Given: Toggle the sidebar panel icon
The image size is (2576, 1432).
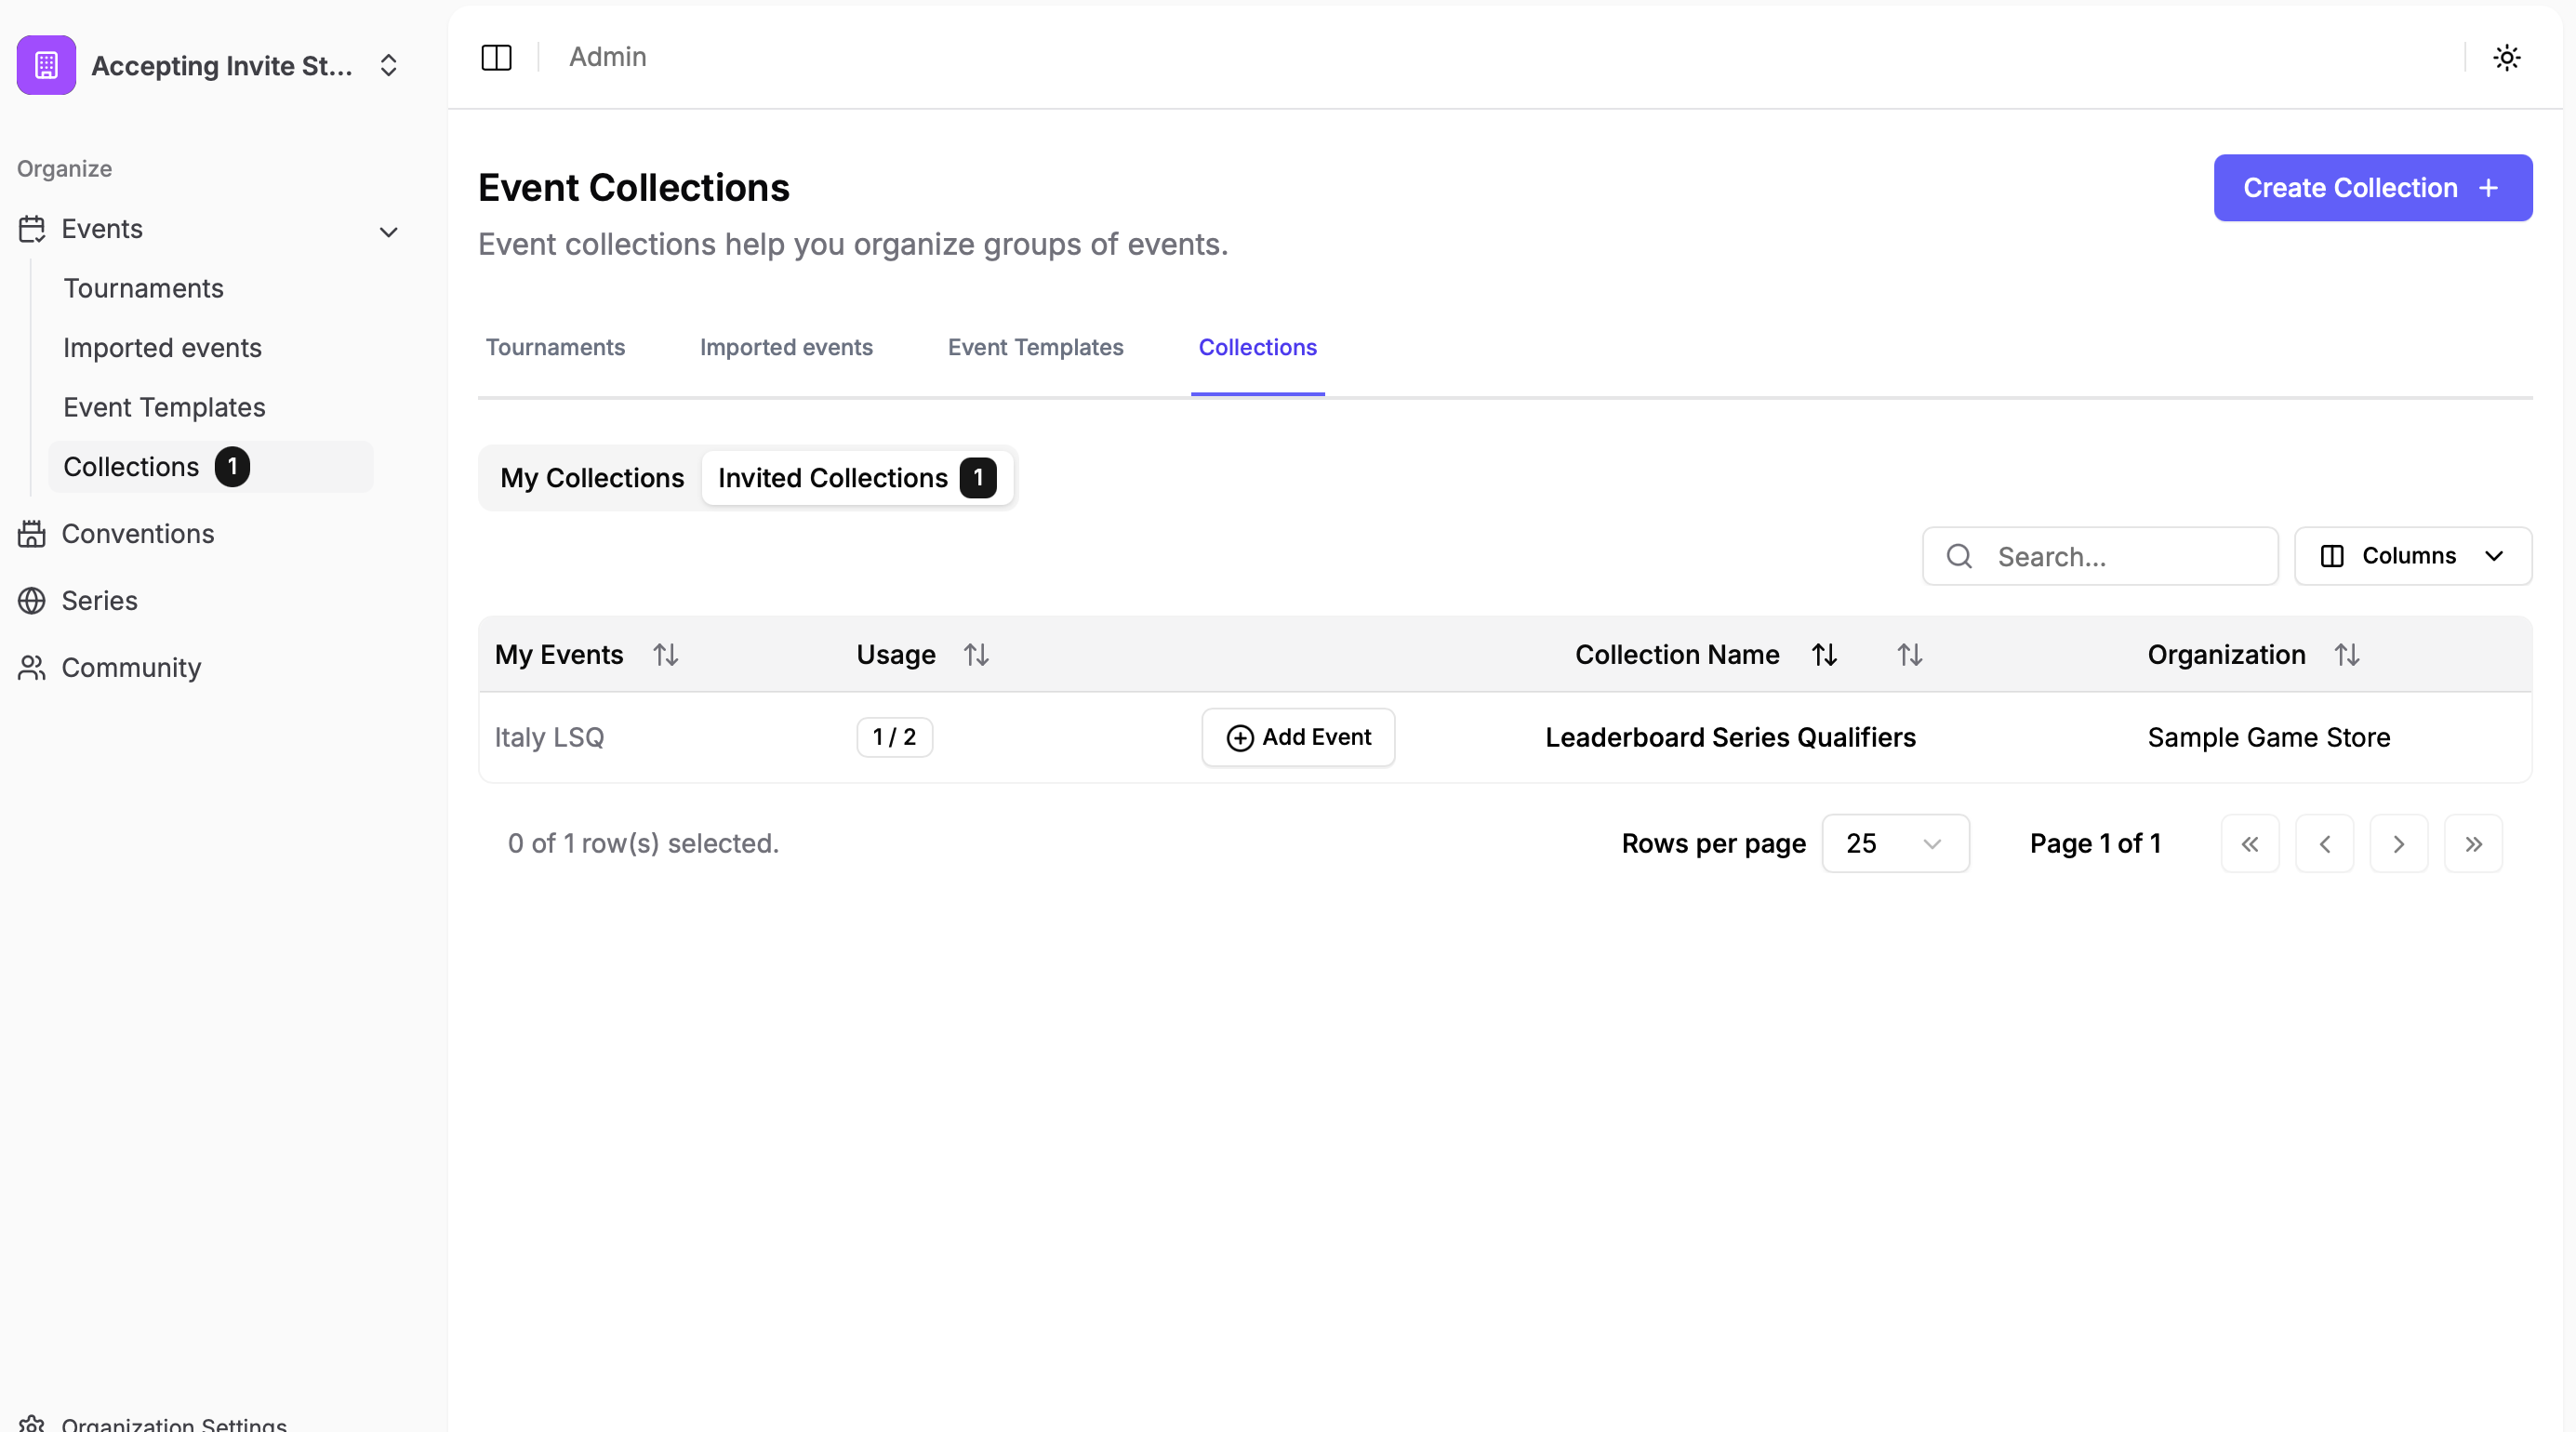Looking at the screenshot, I should [x=496, y=57].
